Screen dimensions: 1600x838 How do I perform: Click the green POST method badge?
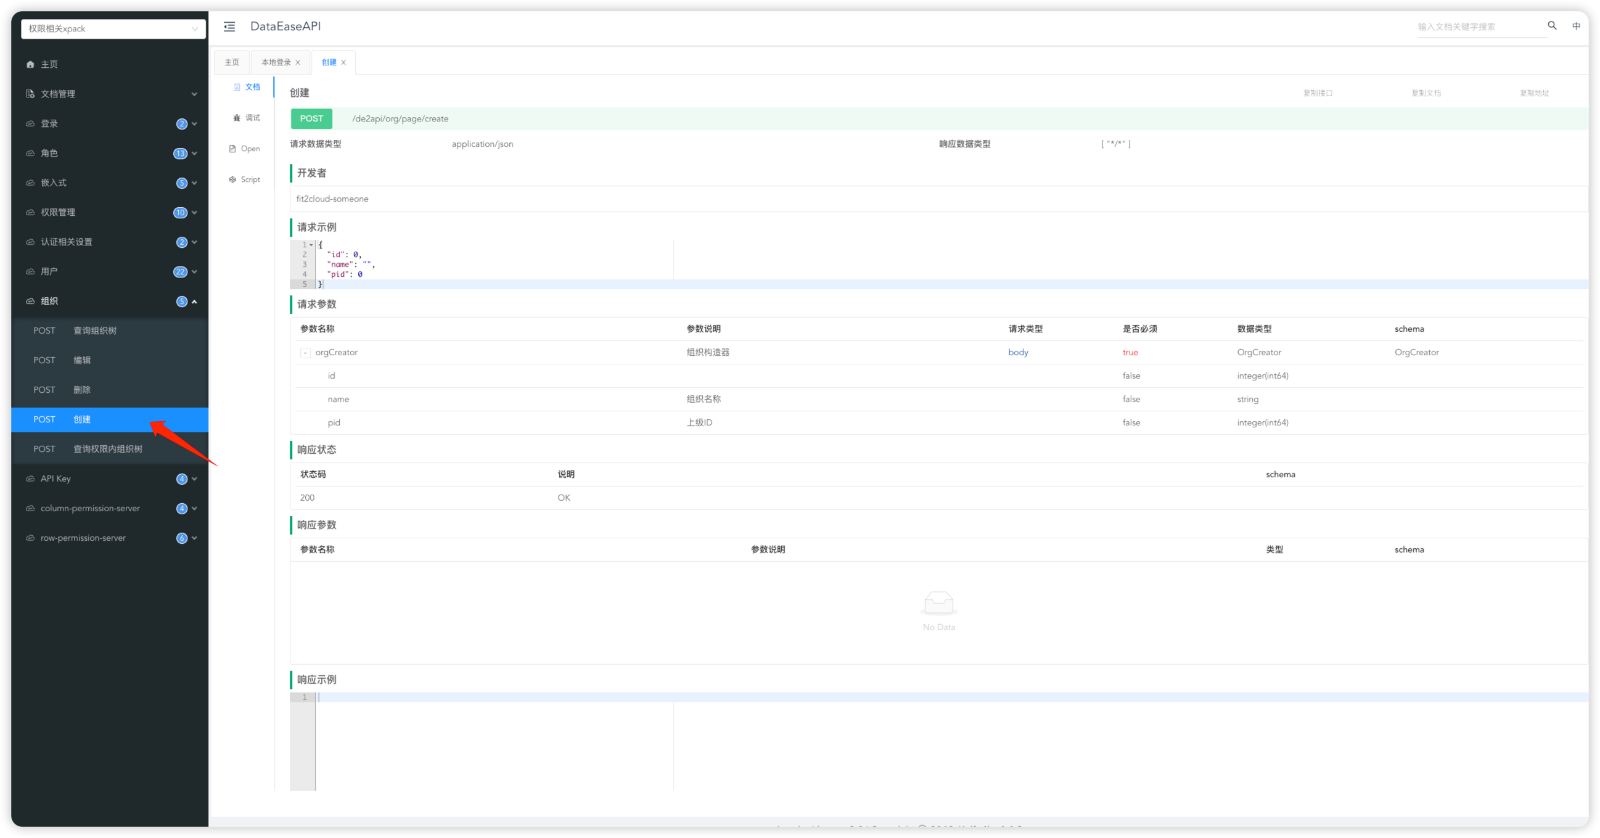[311, 119]
